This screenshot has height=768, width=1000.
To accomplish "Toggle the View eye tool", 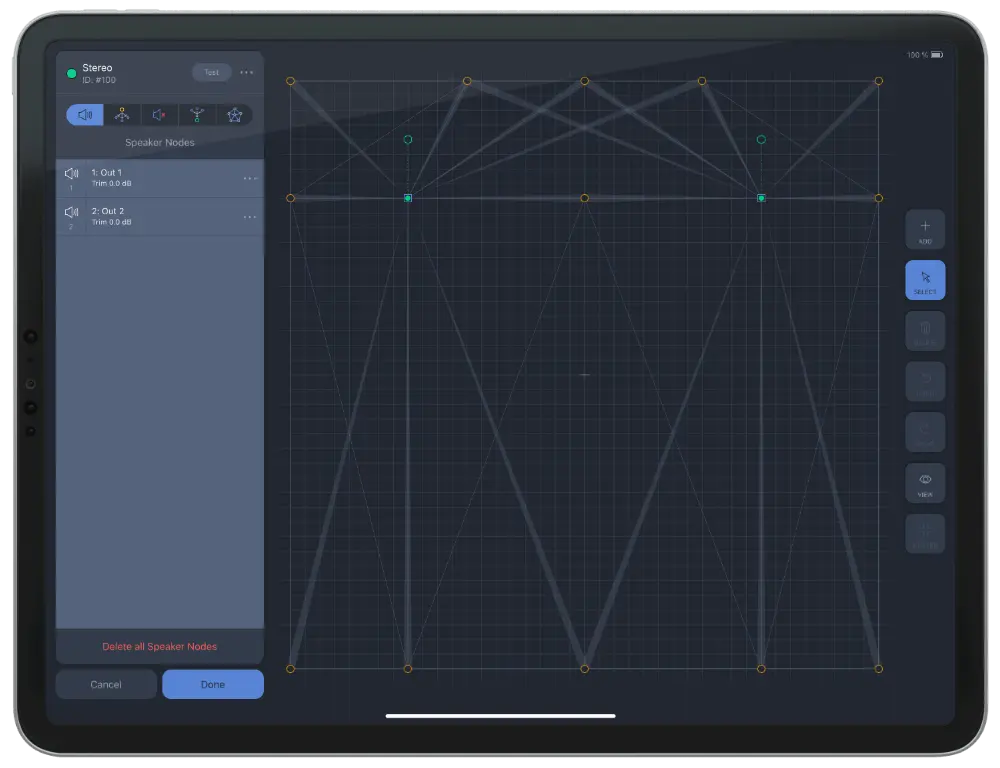I will click(x=925, y=483).
